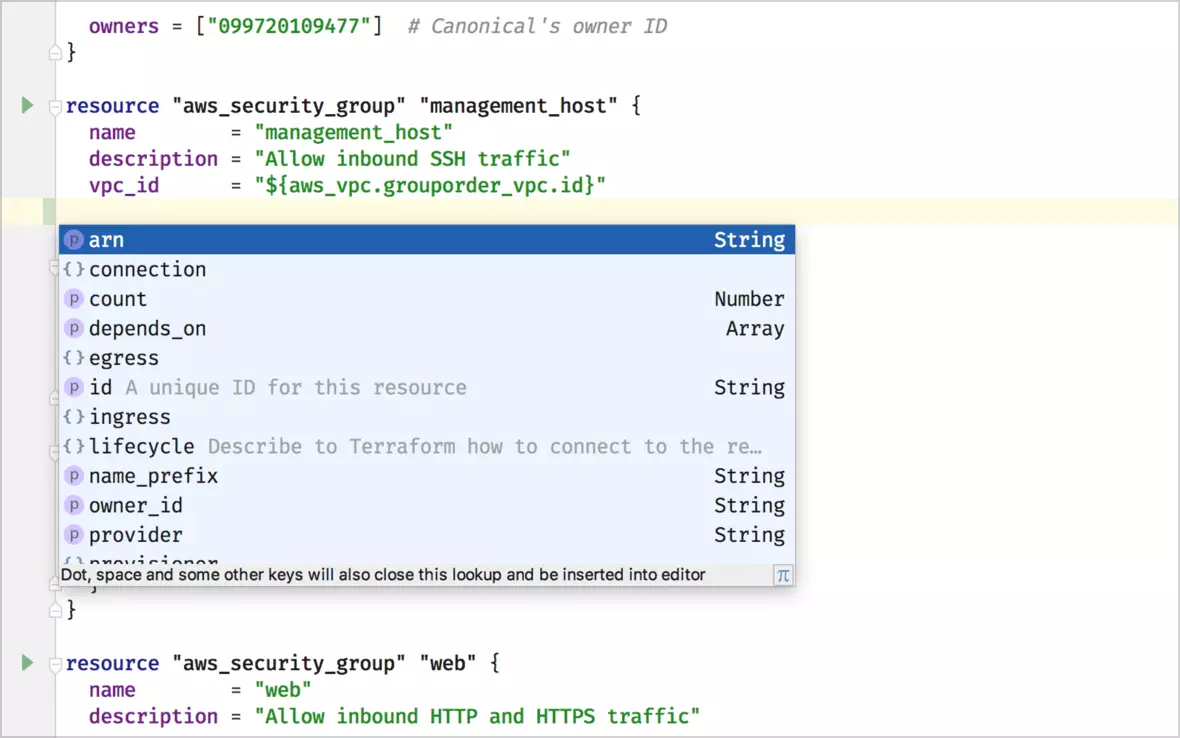Click the vpc_id interpolation string value
The width and height of the screenshot is (1180, 738).
(x=430, y=186)
